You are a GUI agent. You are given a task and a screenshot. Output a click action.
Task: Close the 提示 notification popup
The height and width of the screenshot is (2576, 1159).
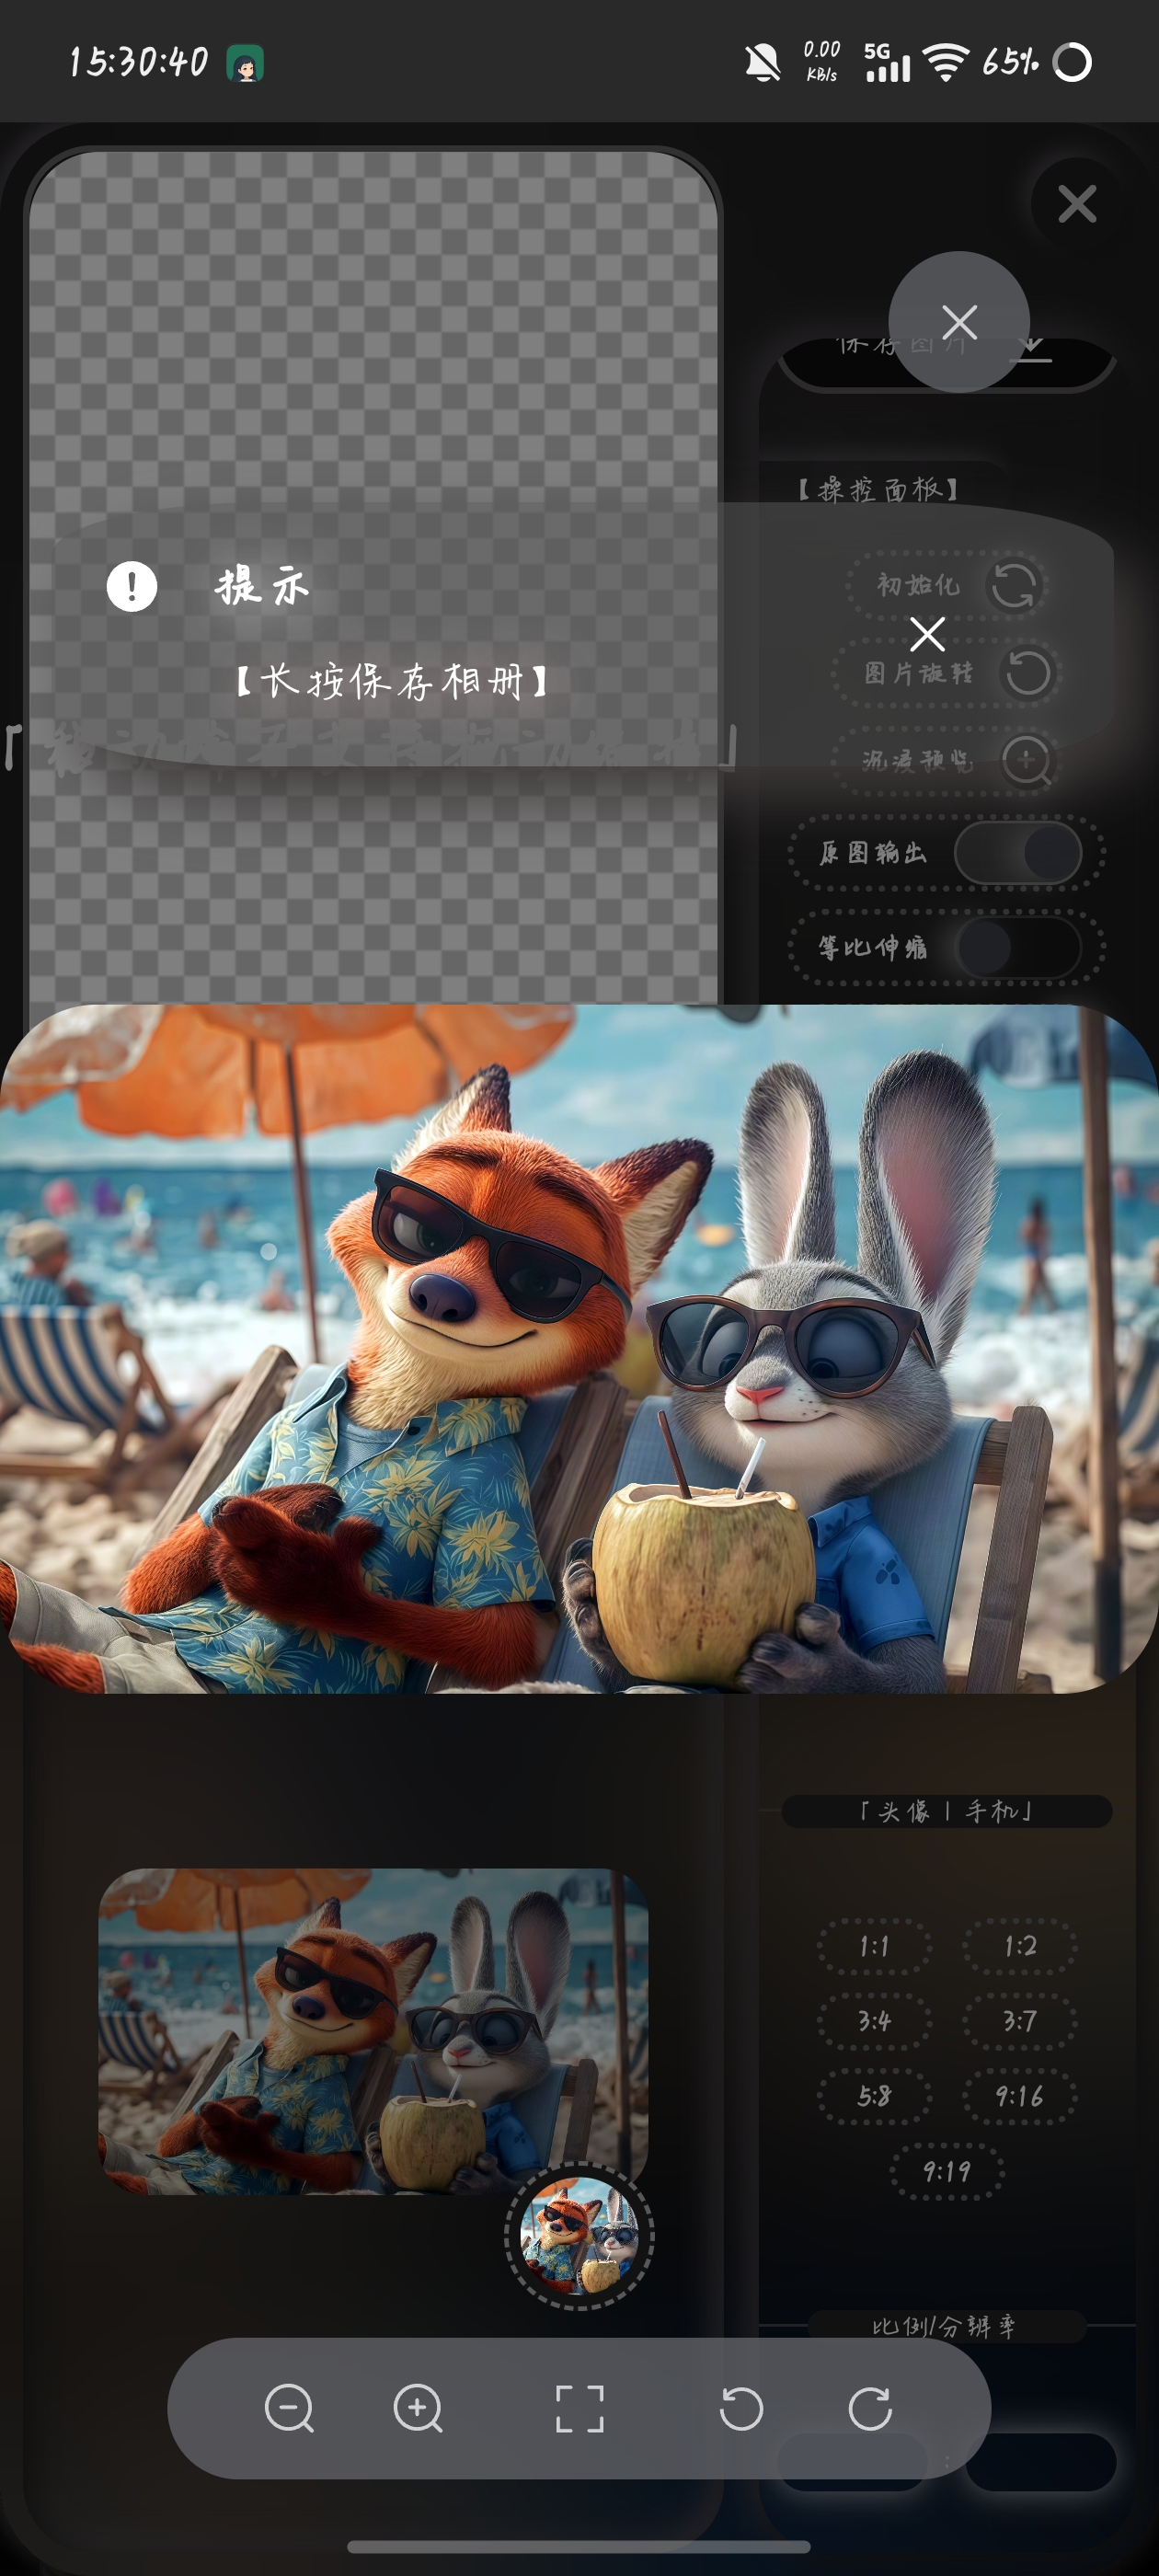[927, 634]
